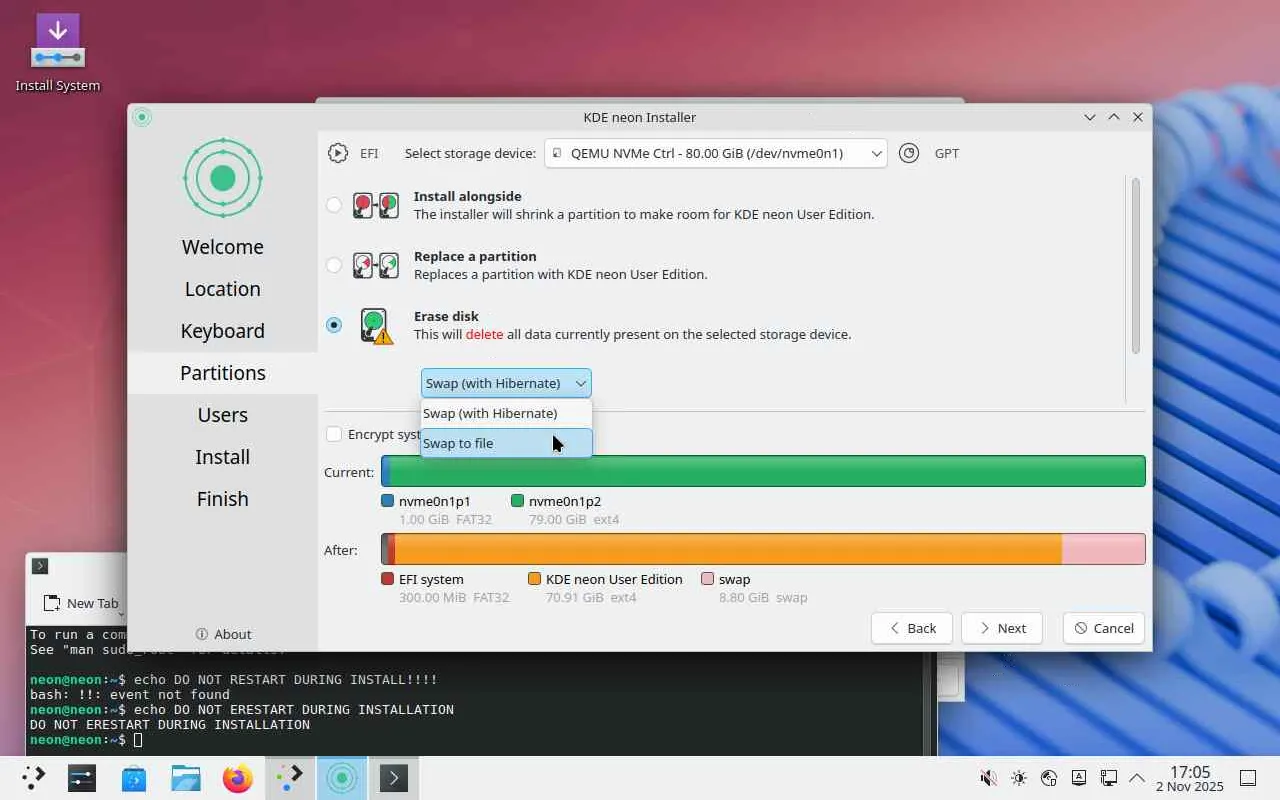Click the blue nvme0n1p1 color swatch
Image resolution: width=1280 pixels, height=800 pixels.
(x=388, y=501)
